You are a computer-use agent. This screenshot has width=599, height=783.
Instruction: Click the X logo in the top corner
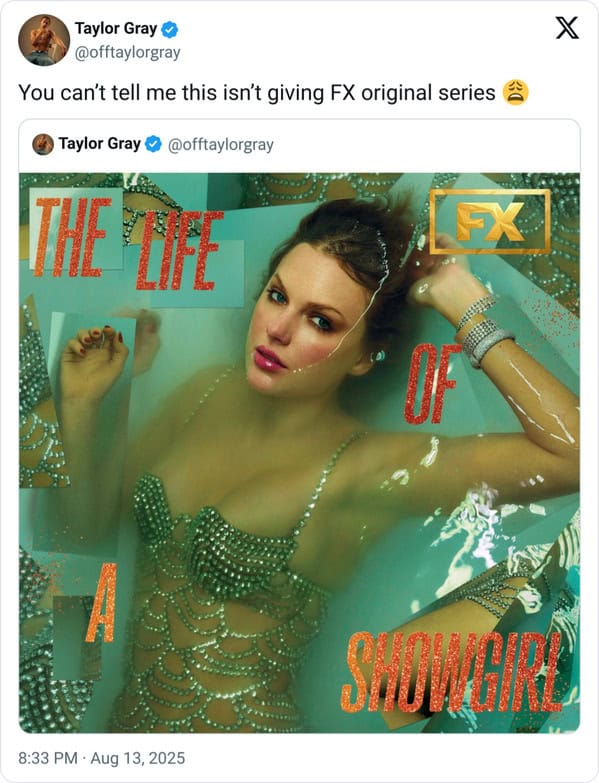tap(568, 27)
